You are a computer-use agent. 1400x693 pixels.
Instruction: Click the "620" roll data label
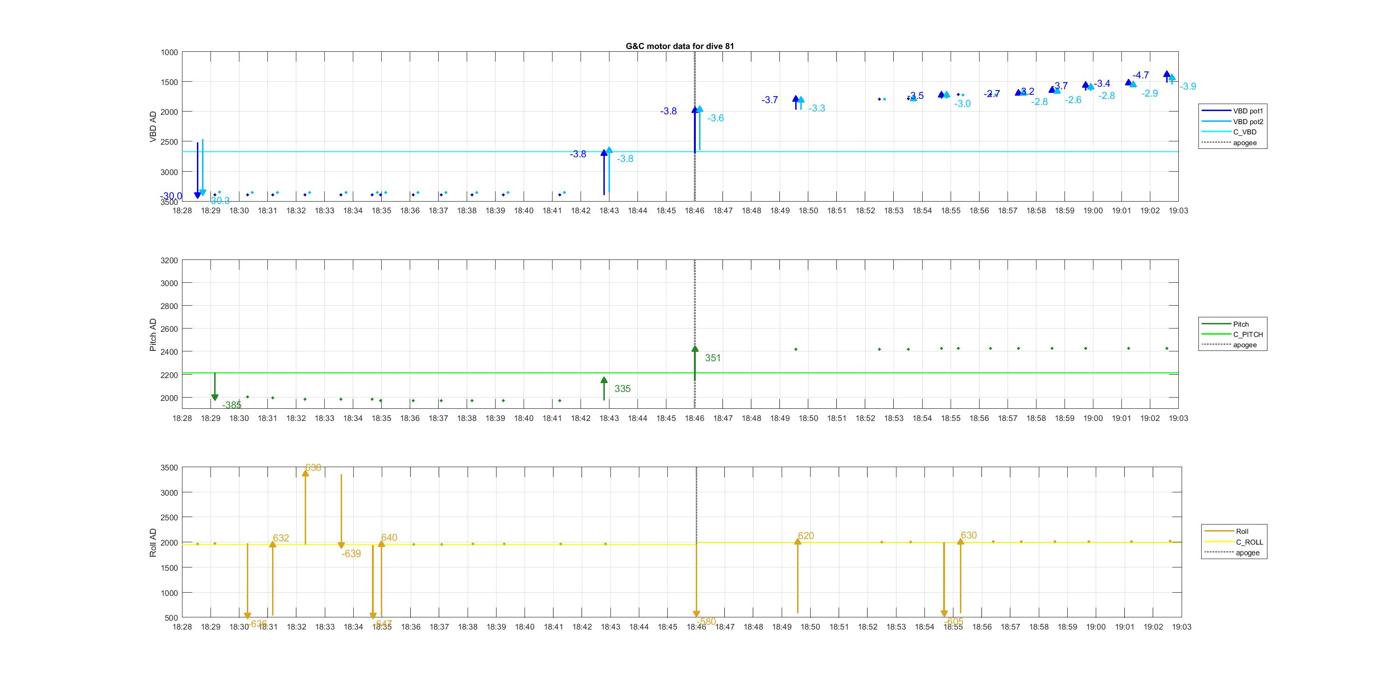click(x=806, y=536)
